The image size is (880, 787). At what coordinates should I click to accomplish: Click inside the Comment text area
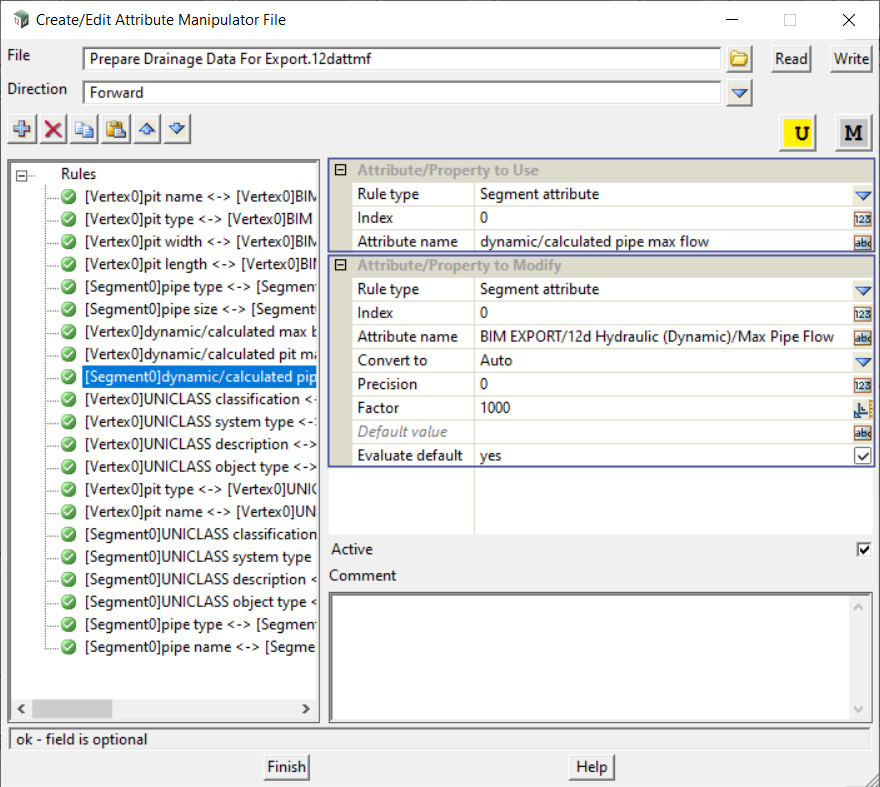coord(590,655)
